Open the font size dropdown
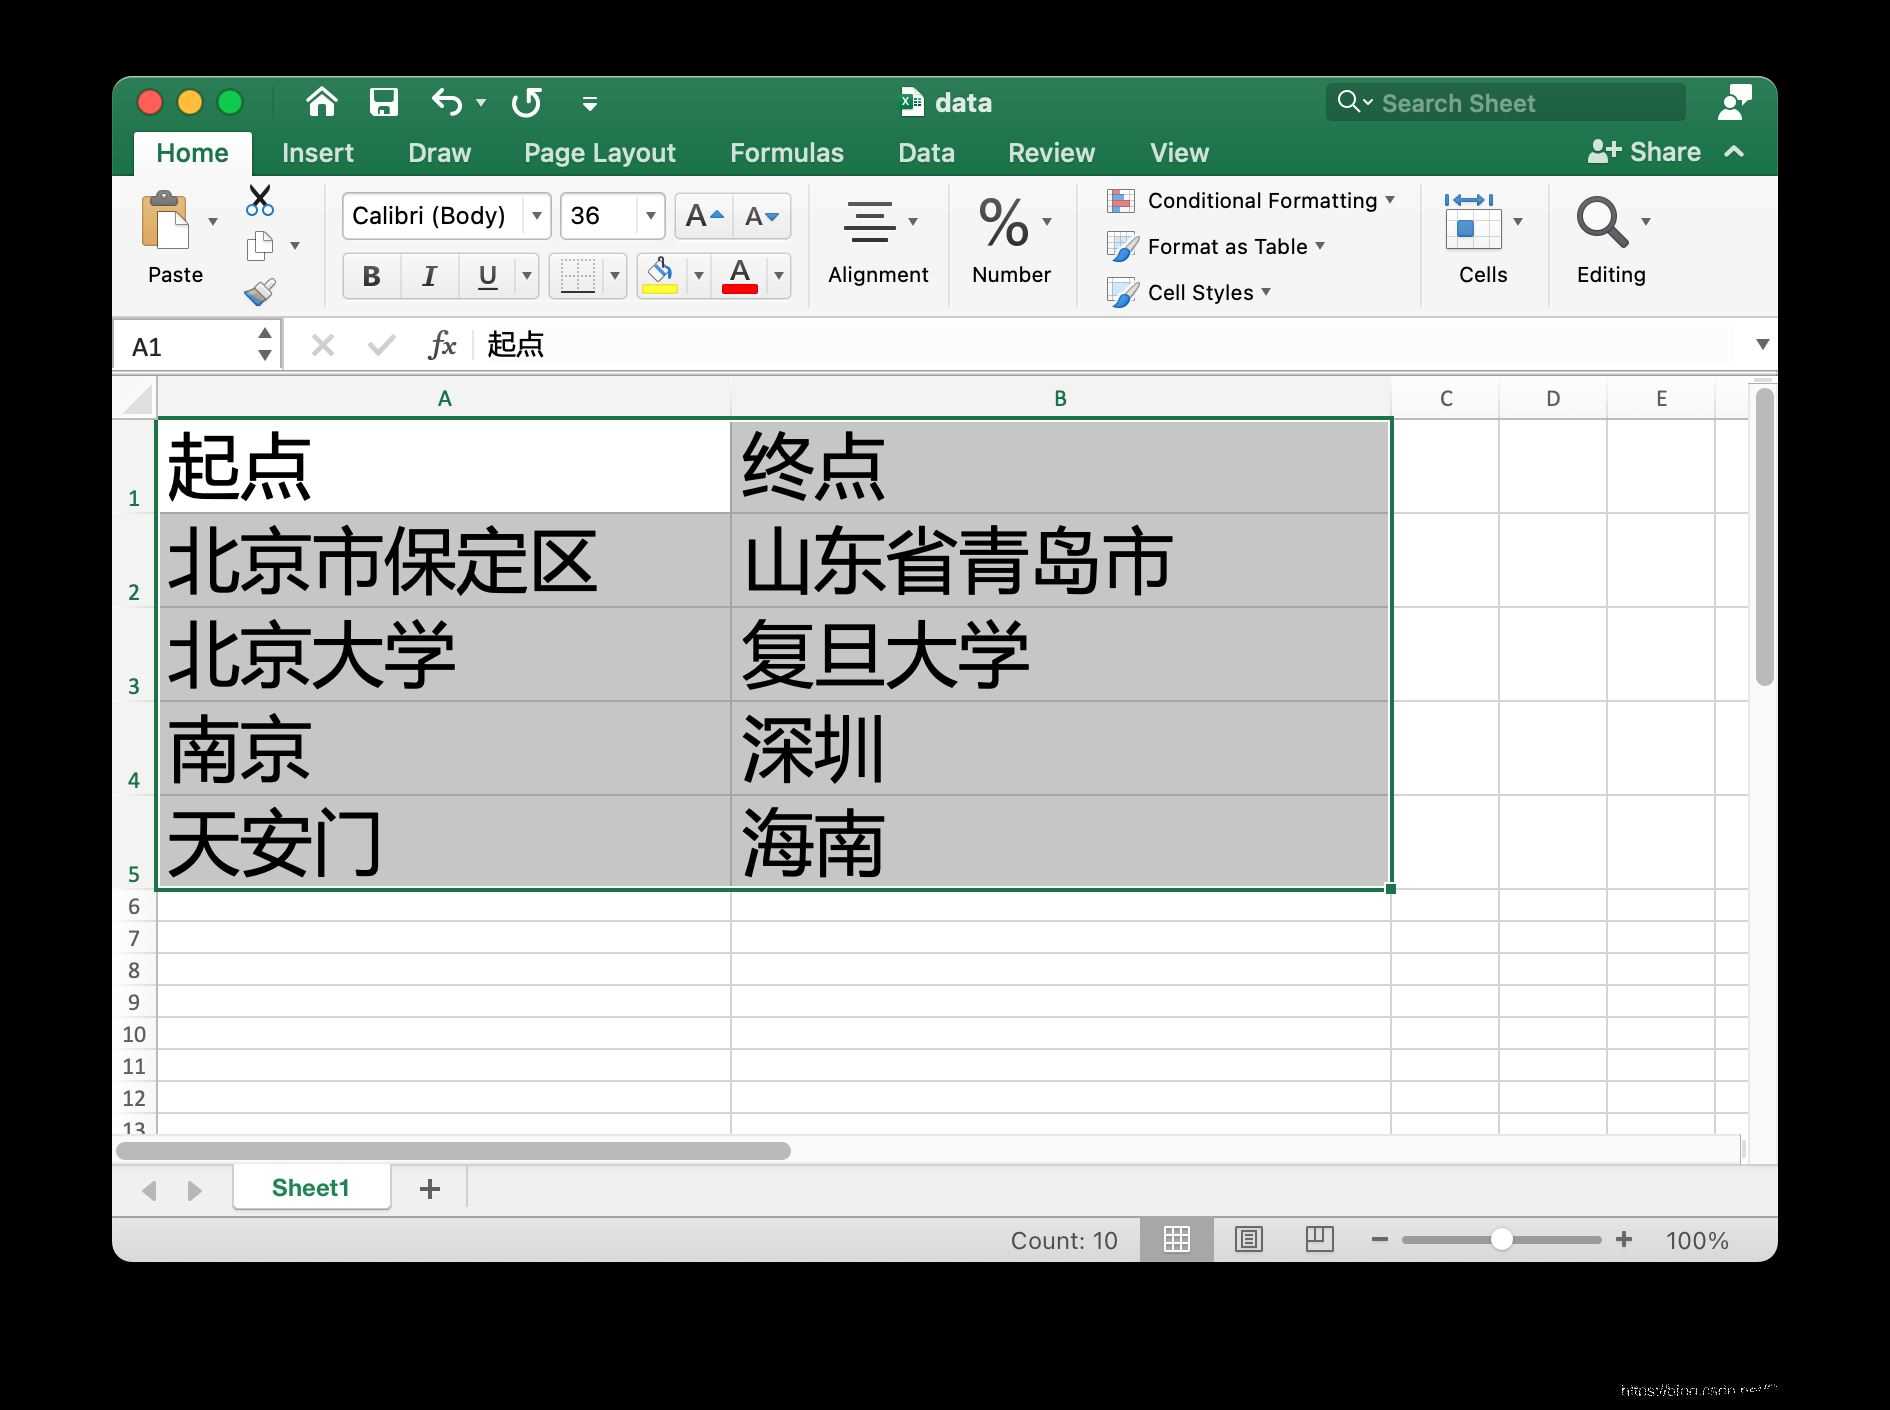1890x1410 pixels. (x=649, y=215)
